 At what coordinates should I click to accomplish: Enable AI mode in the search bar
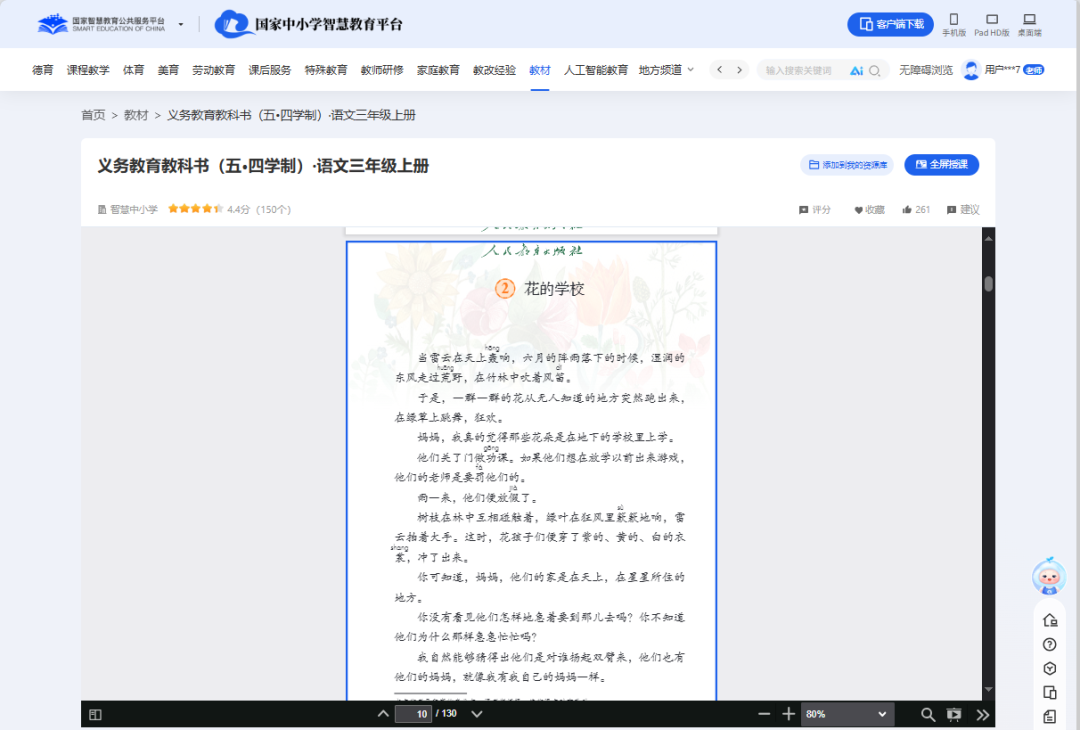point(858,70)
